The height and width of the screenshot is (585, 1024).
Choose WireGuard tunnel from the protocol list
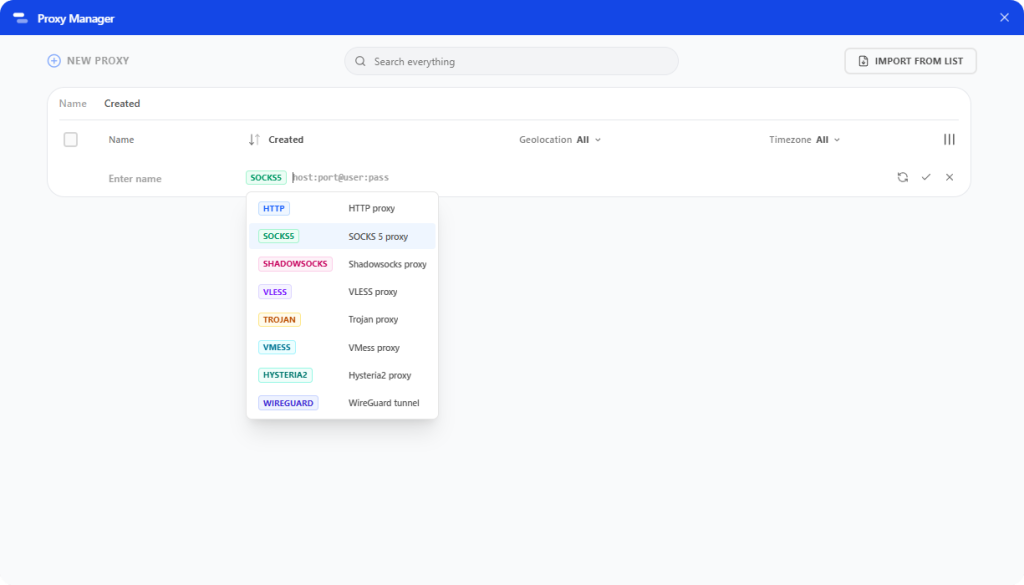pos(340,403)
